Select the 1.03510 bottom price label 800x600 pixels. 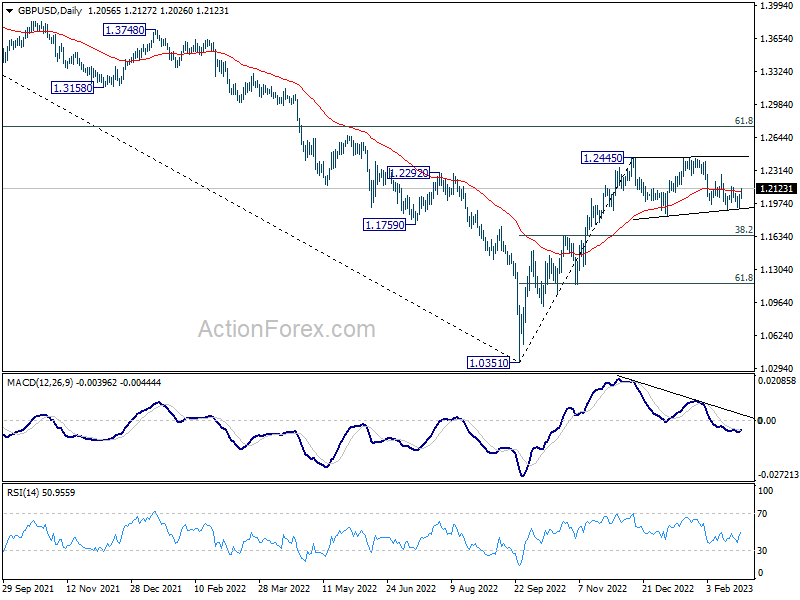click(489, 363)
